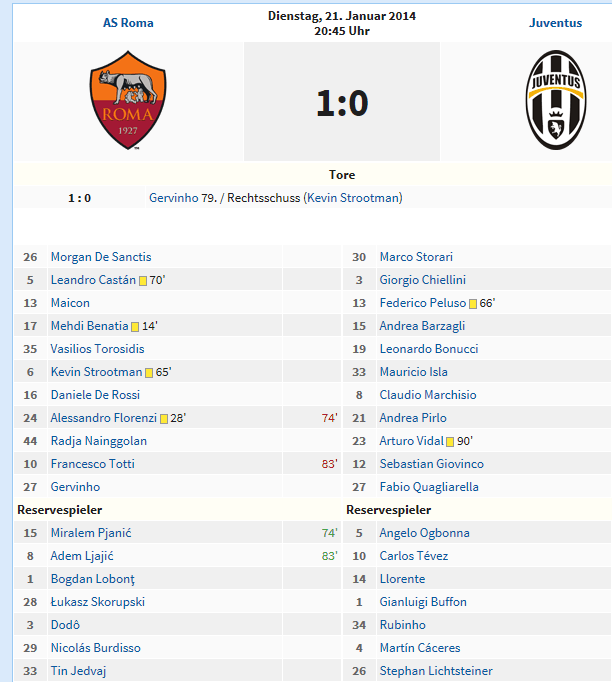The height and width of the screenshot is (682, 612).
Task: Open the AS Roma team link
Action: [x=128, y=23]
